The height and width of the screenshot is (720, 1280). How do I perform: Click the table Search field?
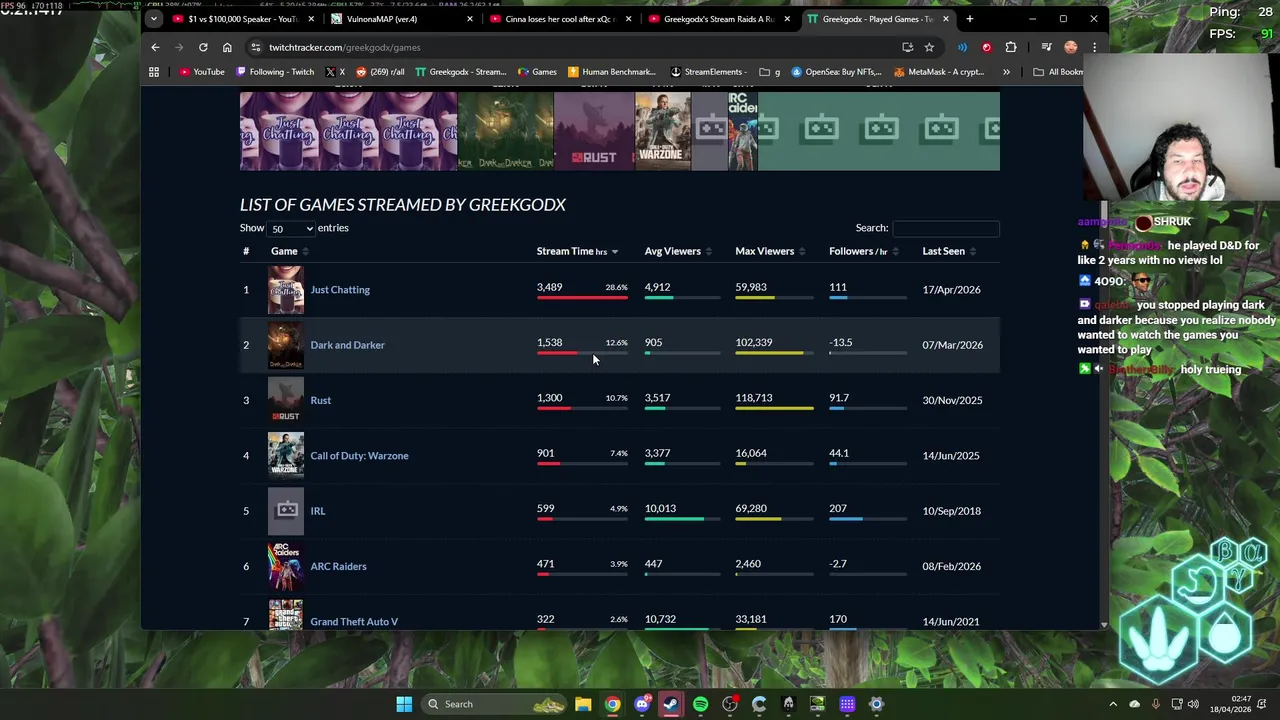pyautogui.click(x=945, y=228)
